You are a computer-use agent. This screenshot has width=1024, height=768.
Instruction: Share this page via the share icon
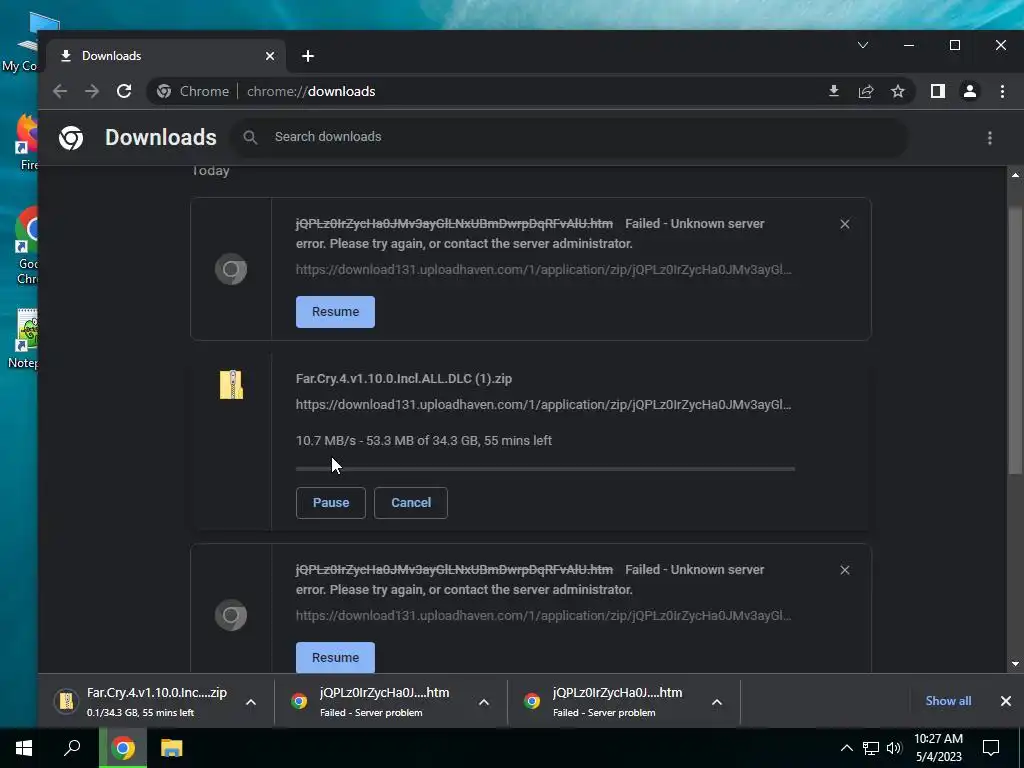point(866,91)
